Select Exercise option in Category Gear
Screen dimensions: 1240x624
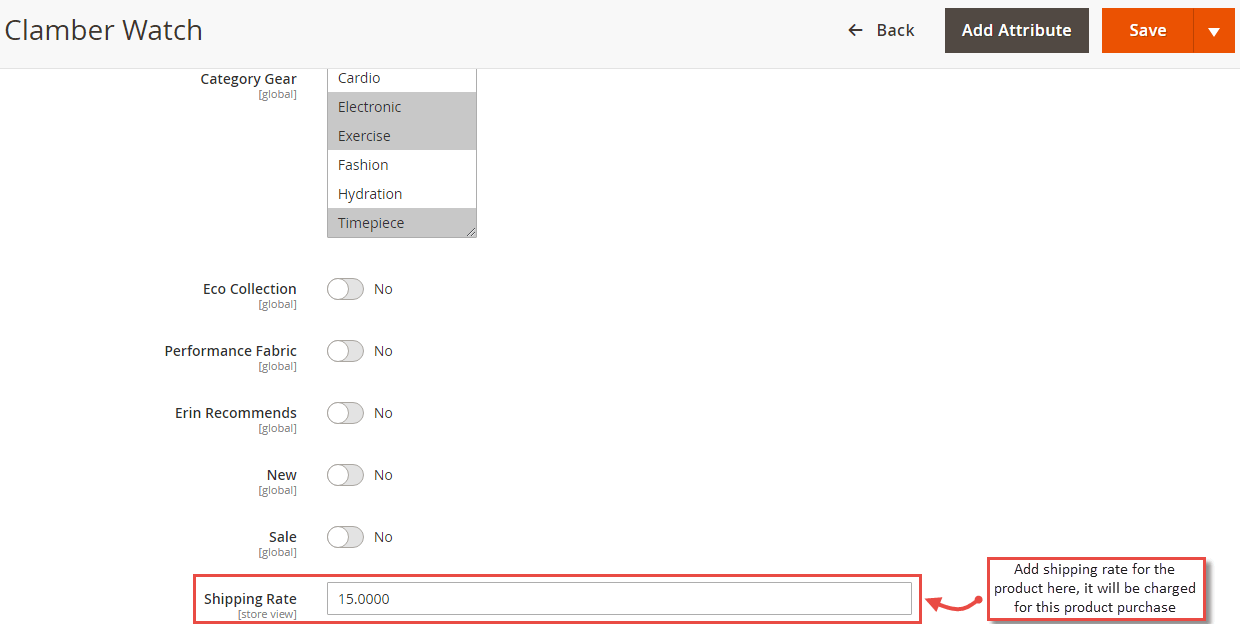(402, 136)
